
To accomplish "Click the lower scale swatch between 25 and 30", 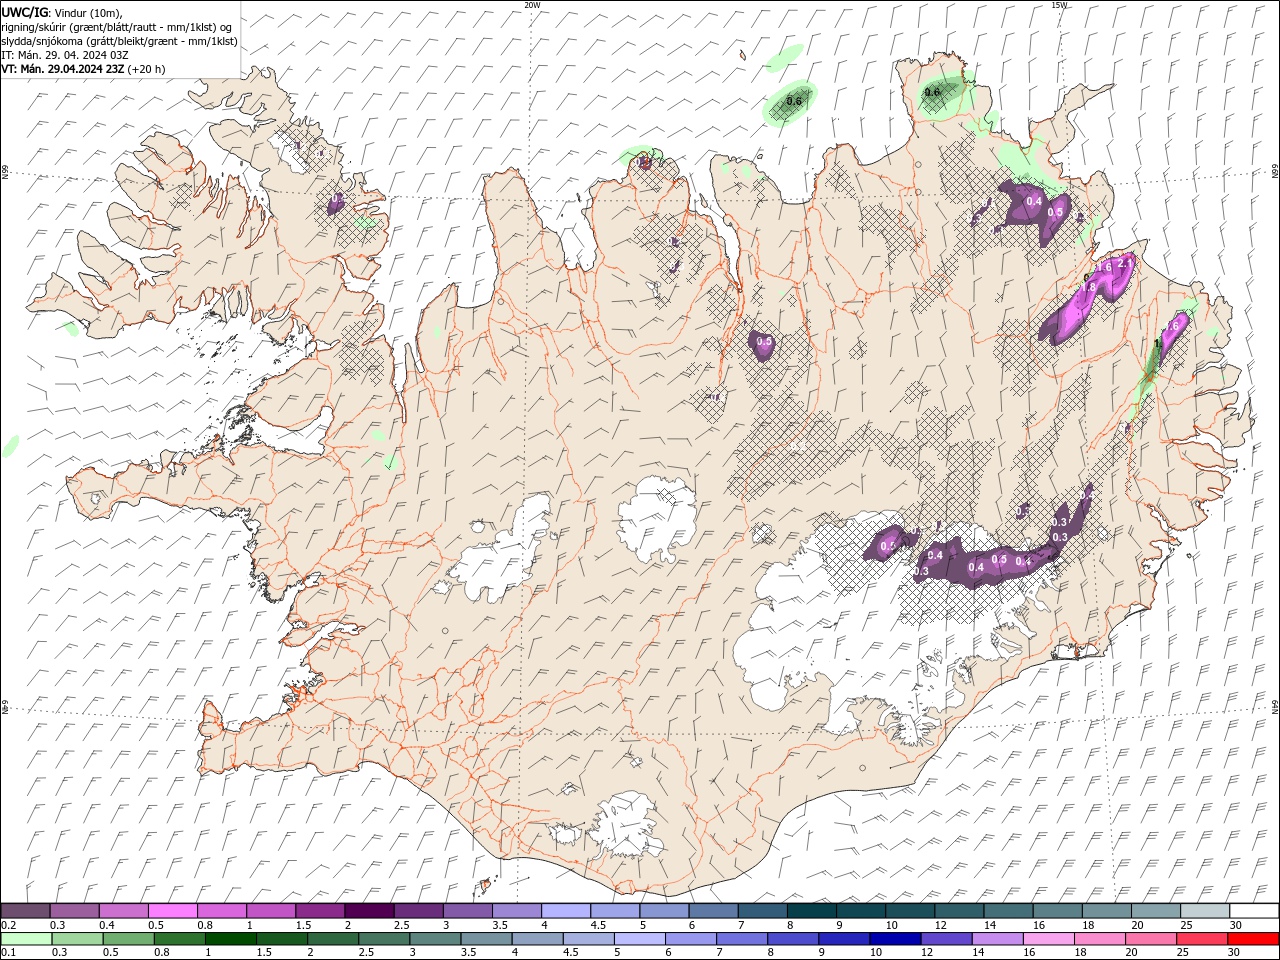I will pos(1202,939).
